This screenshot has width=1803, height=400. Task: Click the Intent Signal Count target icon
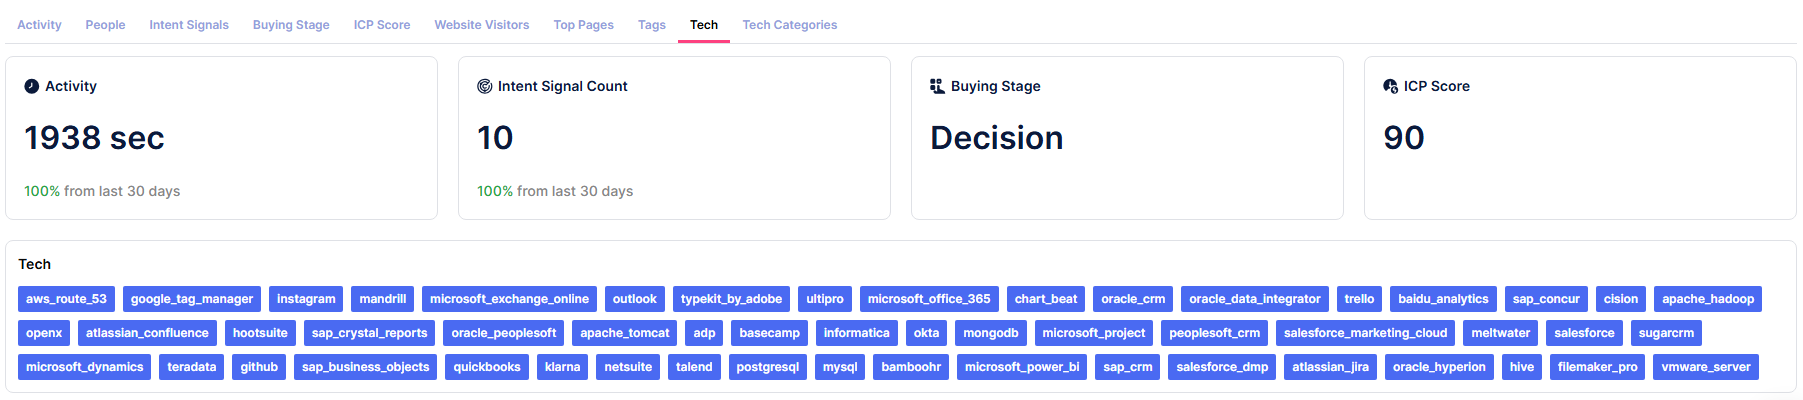coord(485,86)
